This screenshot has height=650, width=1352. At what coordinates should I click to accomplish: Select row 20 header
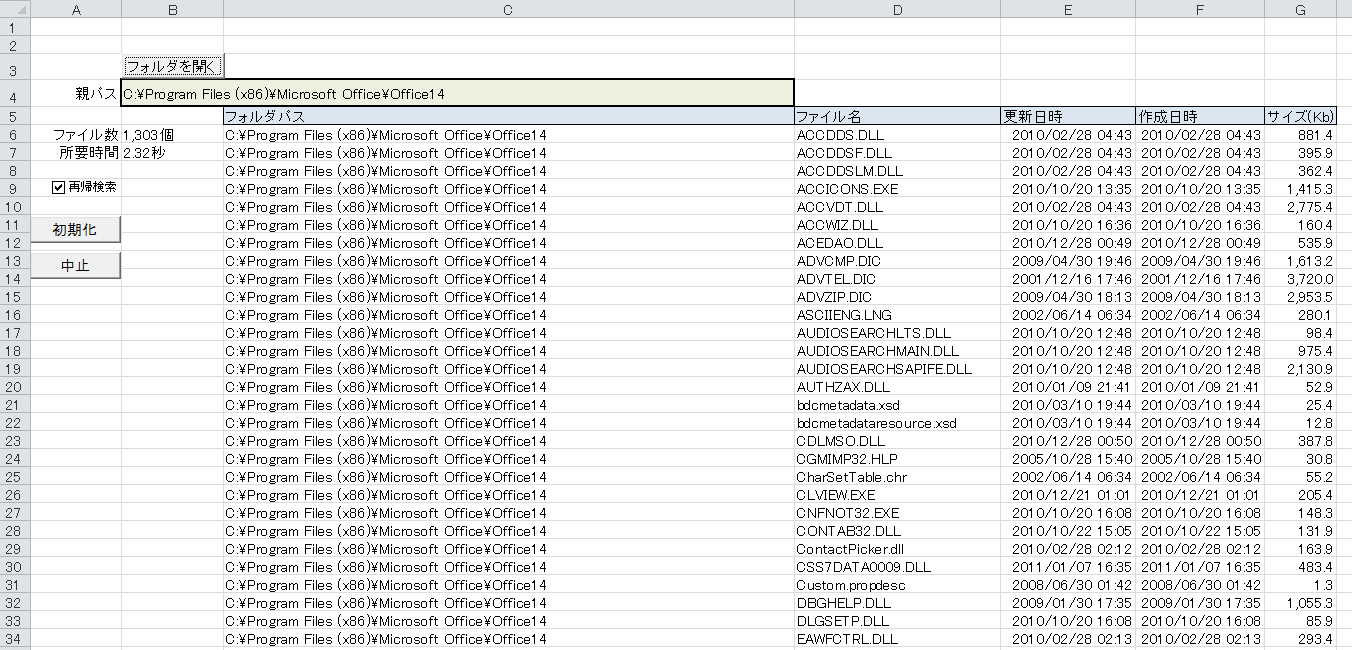tap(15, 386)
